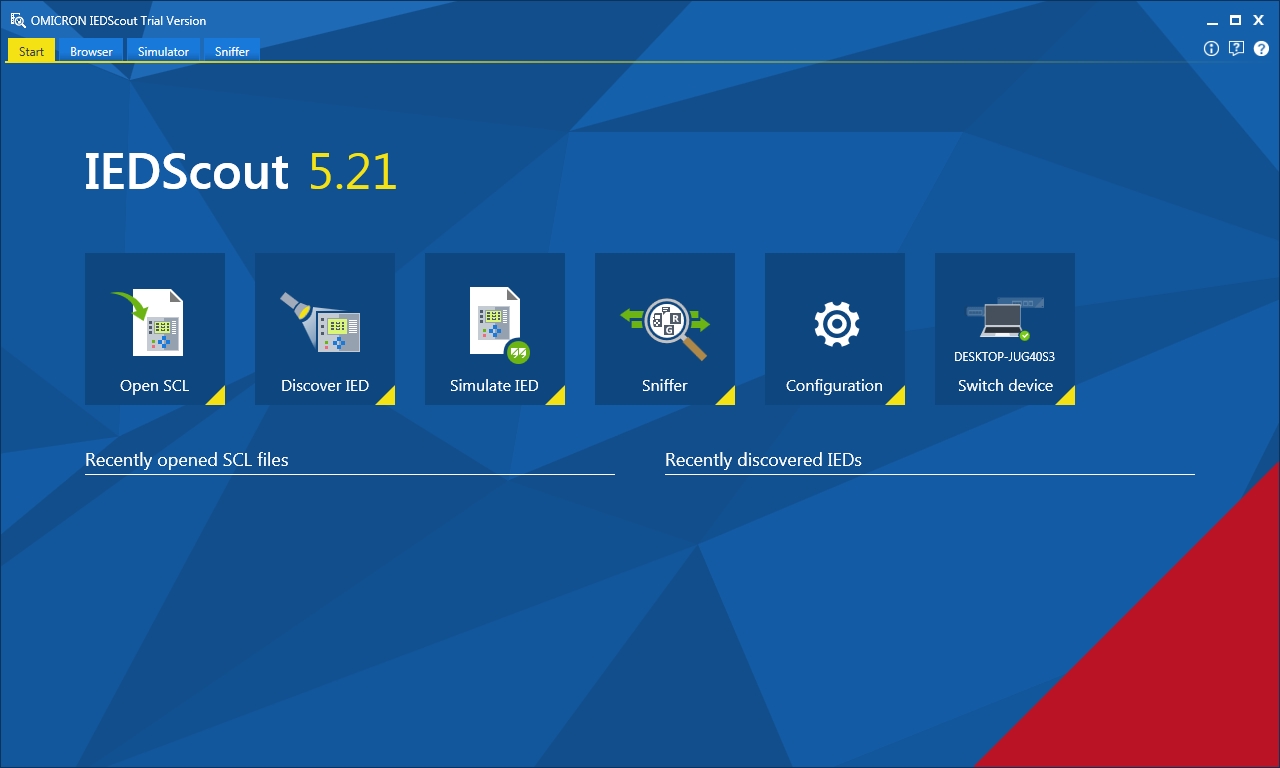Expand the yellow corner on Simulate IED tile
Screen dimensions: 1280x768
557,397
